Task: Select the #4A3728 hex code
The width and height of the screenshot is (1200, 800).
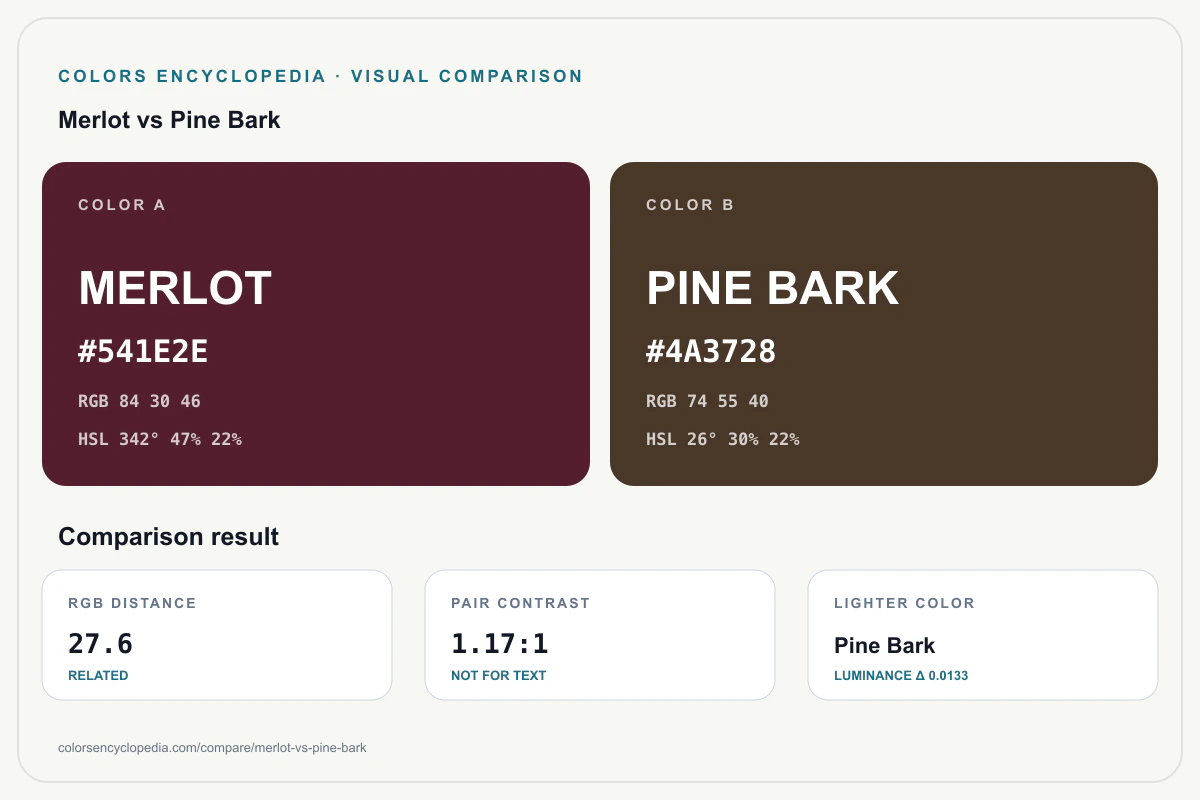Action: pos(711,352)
